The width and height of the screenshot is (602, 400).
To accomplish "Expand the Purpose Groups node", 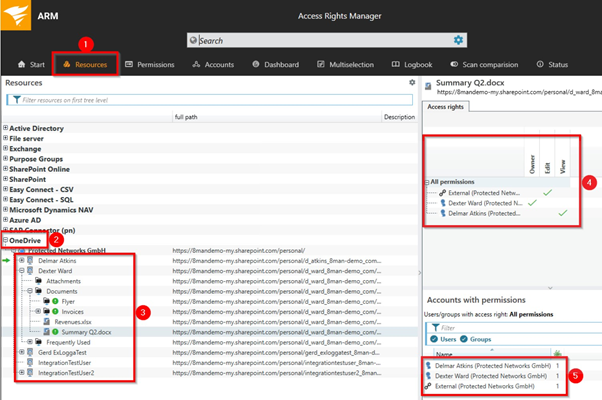I will (5, 158).
